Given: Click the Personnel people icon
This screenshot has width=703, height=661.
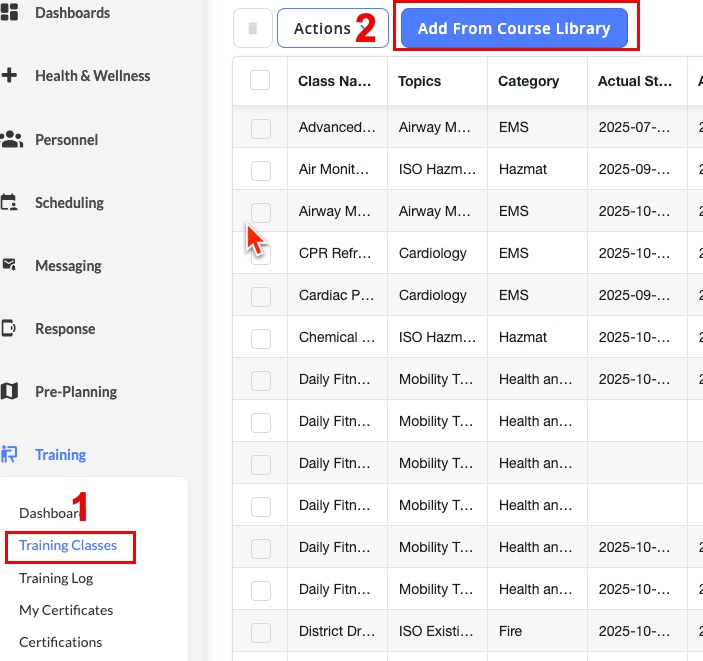Looking at the screenshot, I should click(10, 140).
